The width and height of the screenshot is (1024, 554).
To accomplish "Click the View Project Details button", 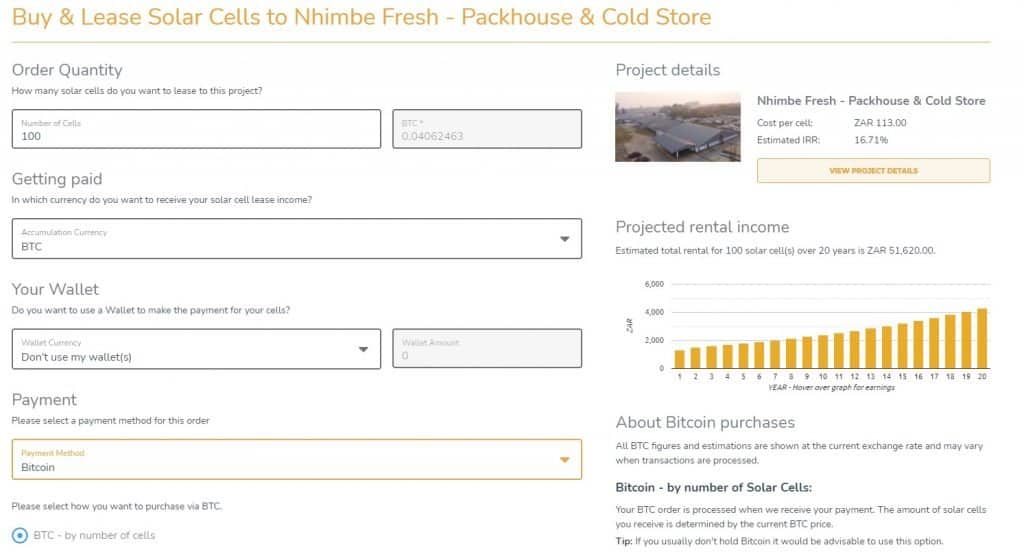I will (x=873, y=171).
